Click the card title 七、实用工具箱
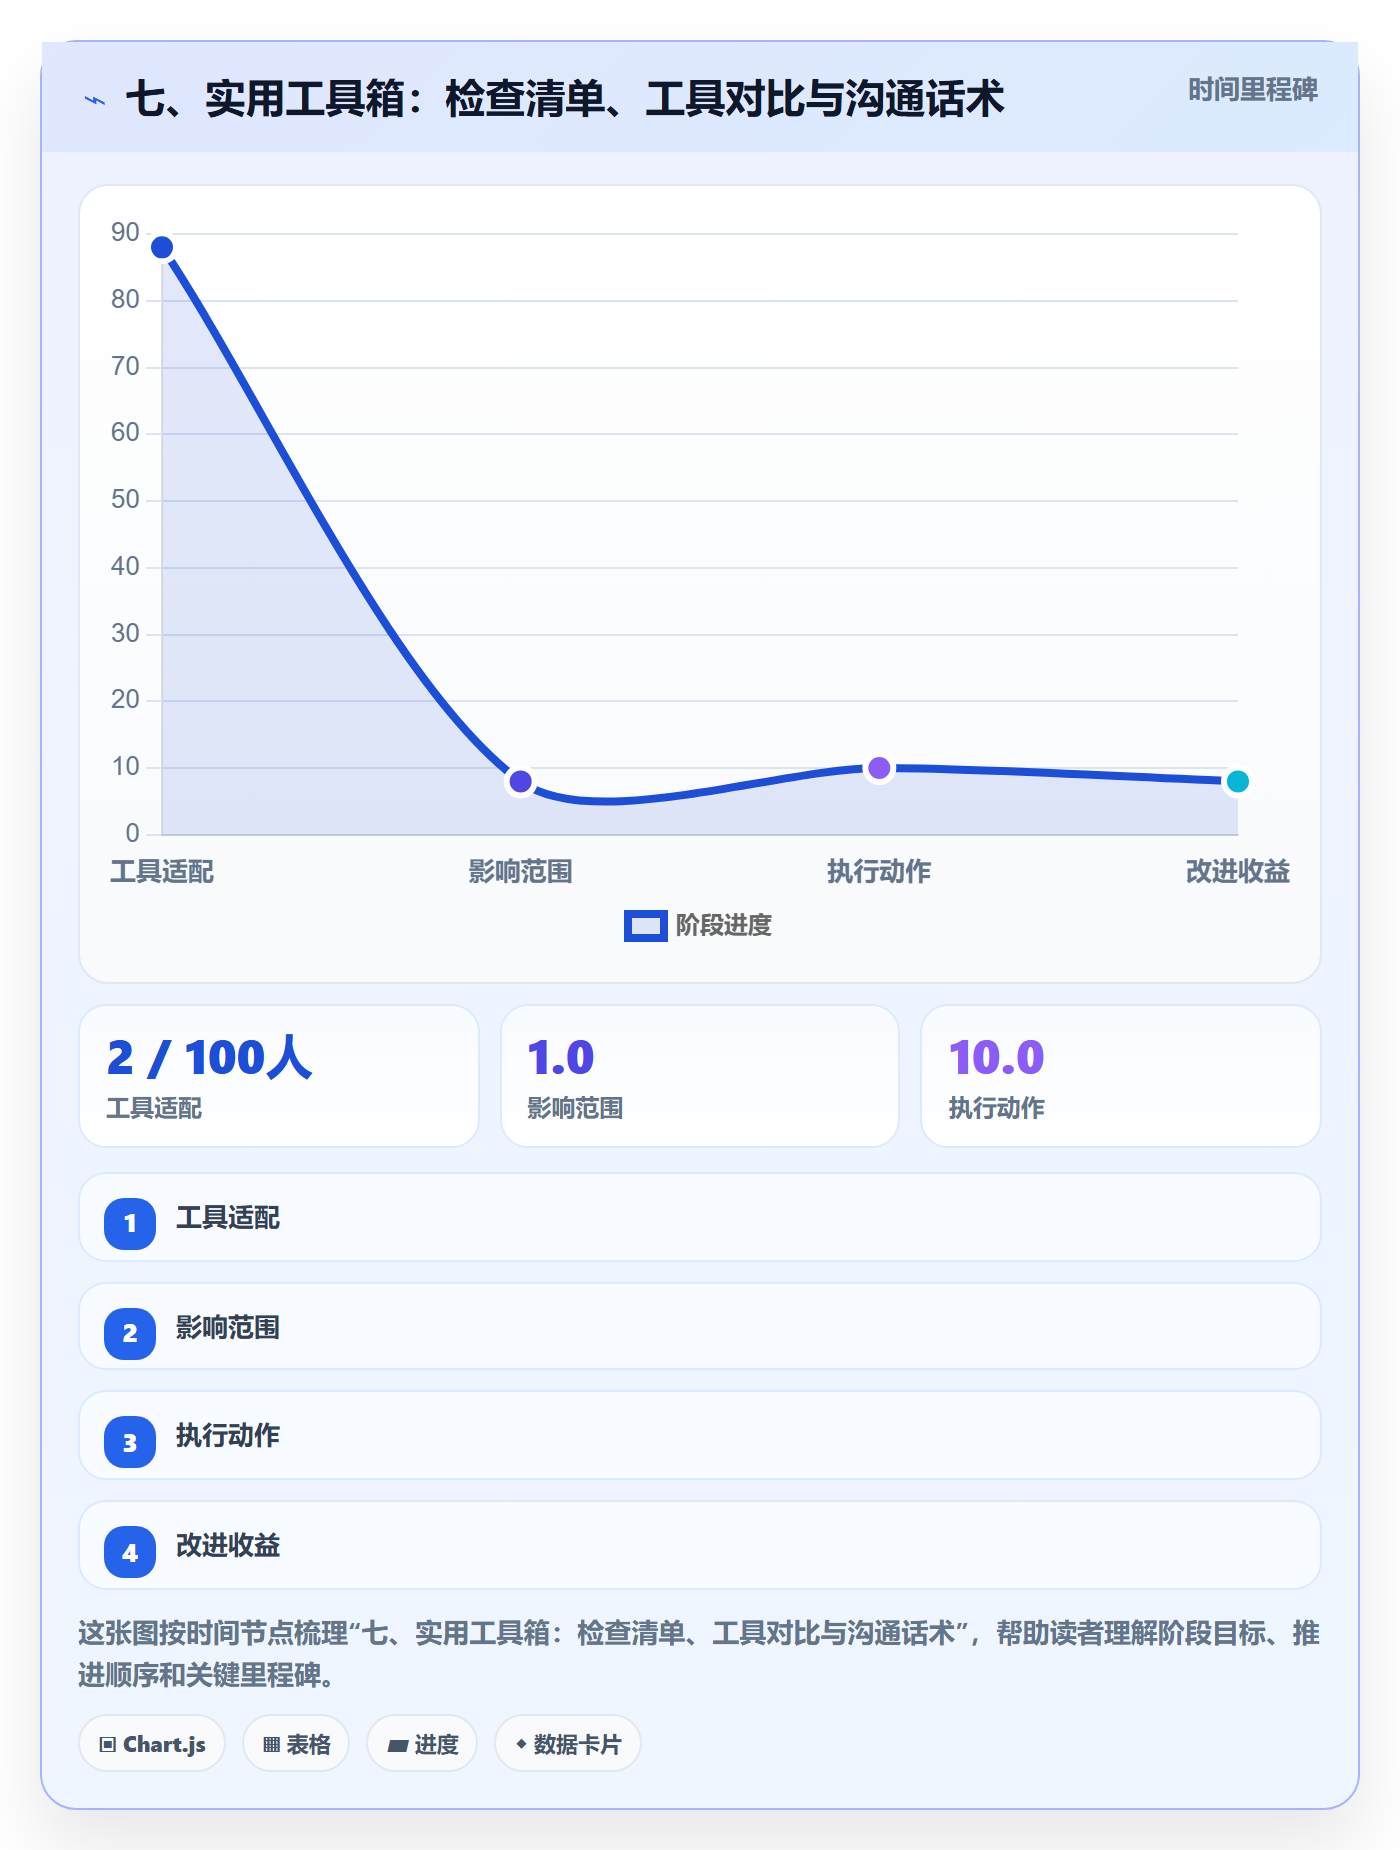Screen dimensions: 1400x1850 565,99
